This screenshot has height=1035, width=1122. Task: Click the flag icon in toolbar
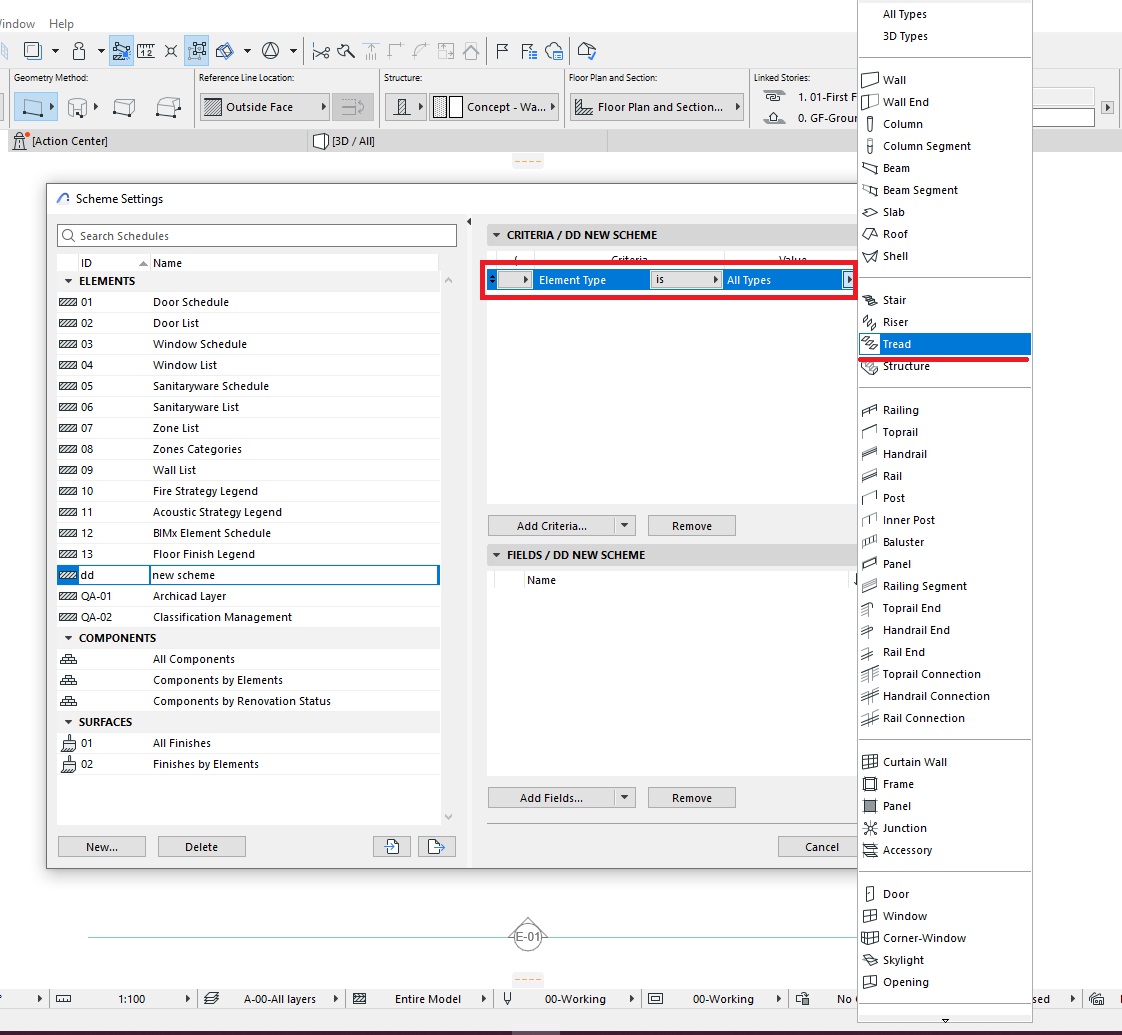pos(502,51)
